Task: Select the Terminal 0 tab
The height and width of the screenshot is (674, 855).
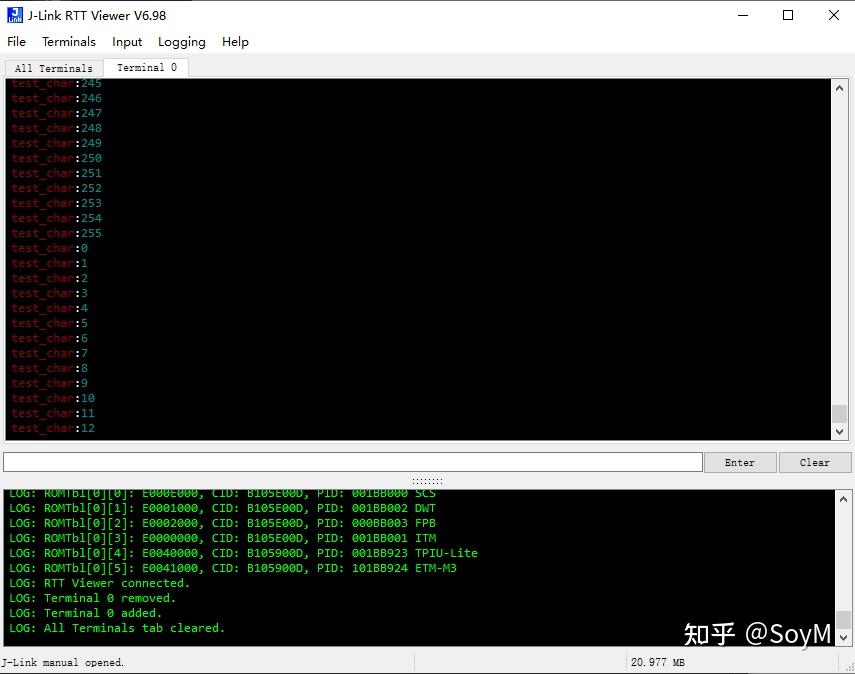Action: tap(145, 67)
